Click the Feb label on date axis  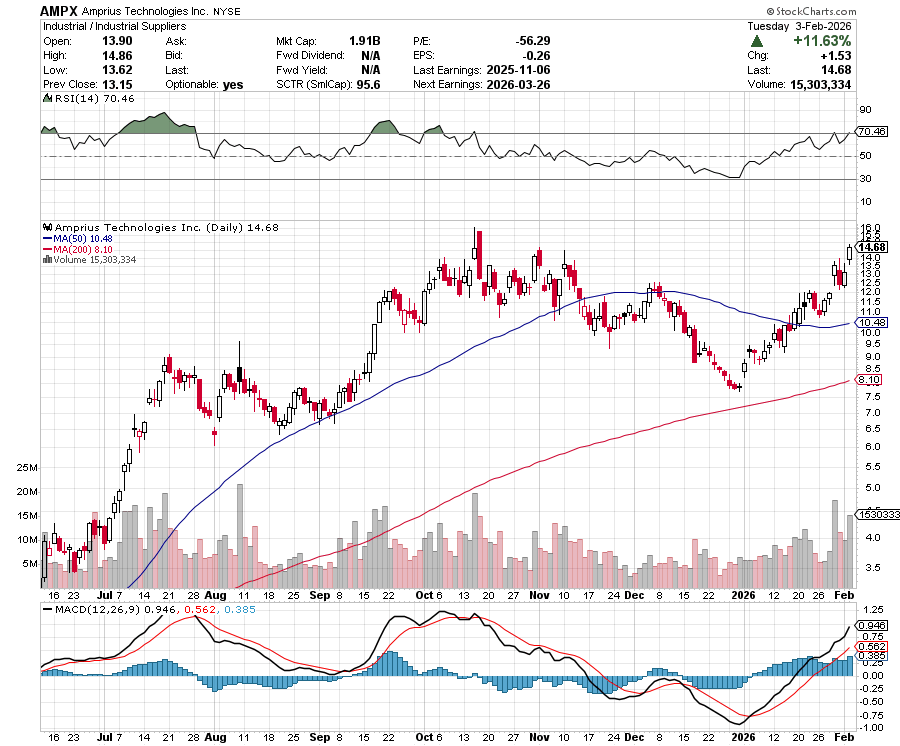click(x=845, y=593)
